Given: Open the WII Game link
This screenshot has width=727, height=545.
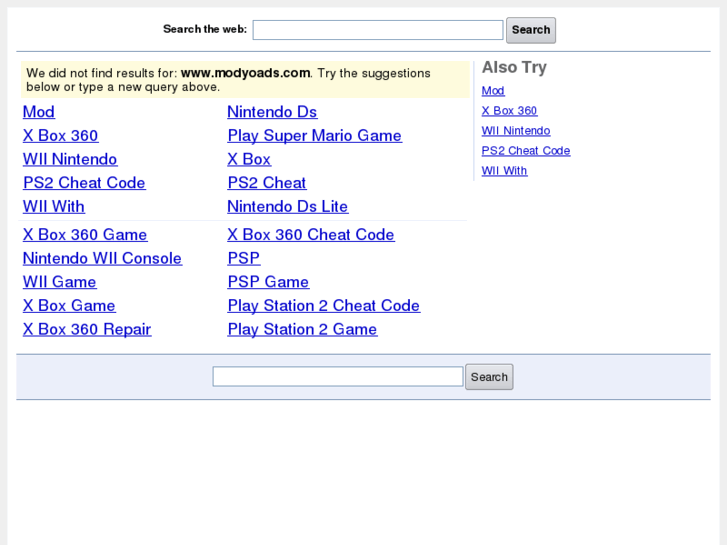Looking at the screenshot, I should [60, 282].
